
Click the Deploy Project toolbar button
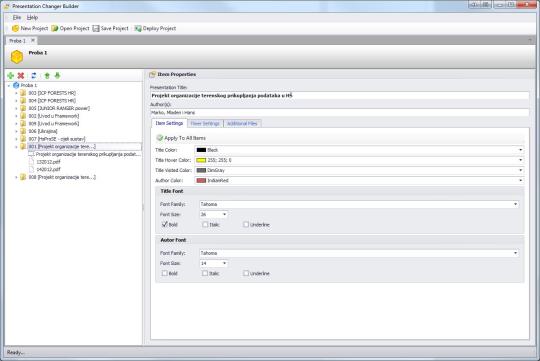pos(155,28)
